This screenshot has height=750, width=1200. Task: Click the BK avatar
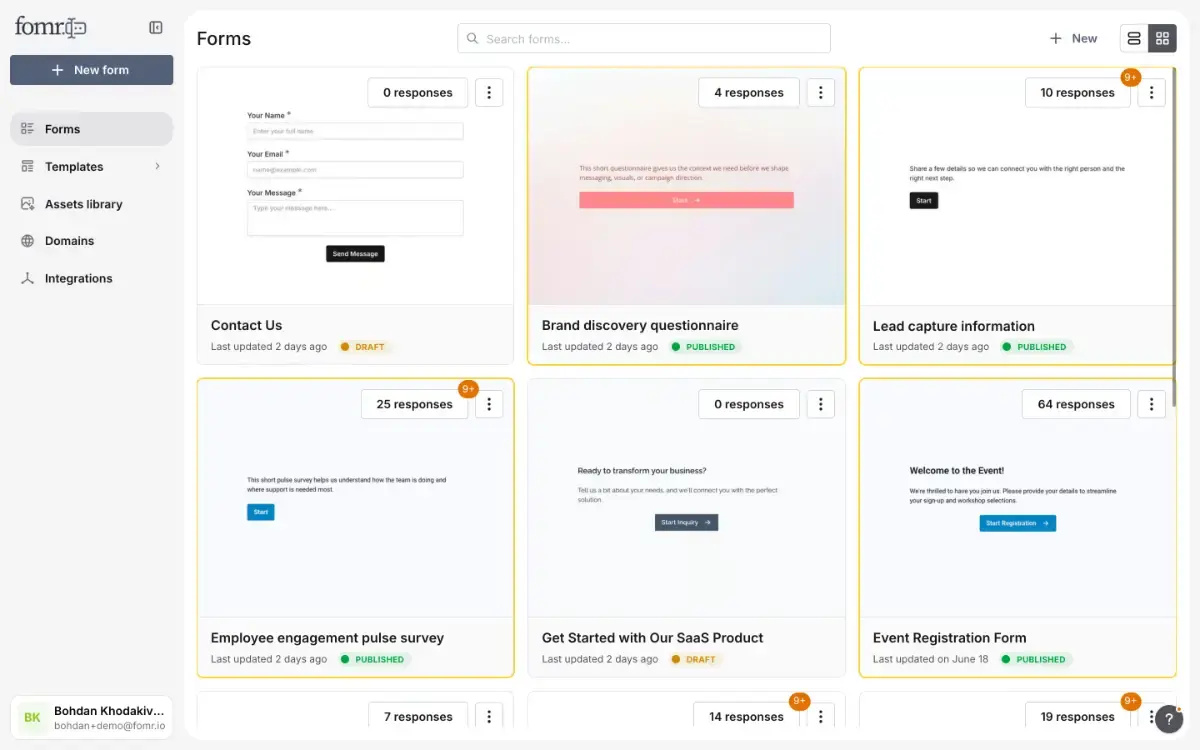click(x=32, y=718)
